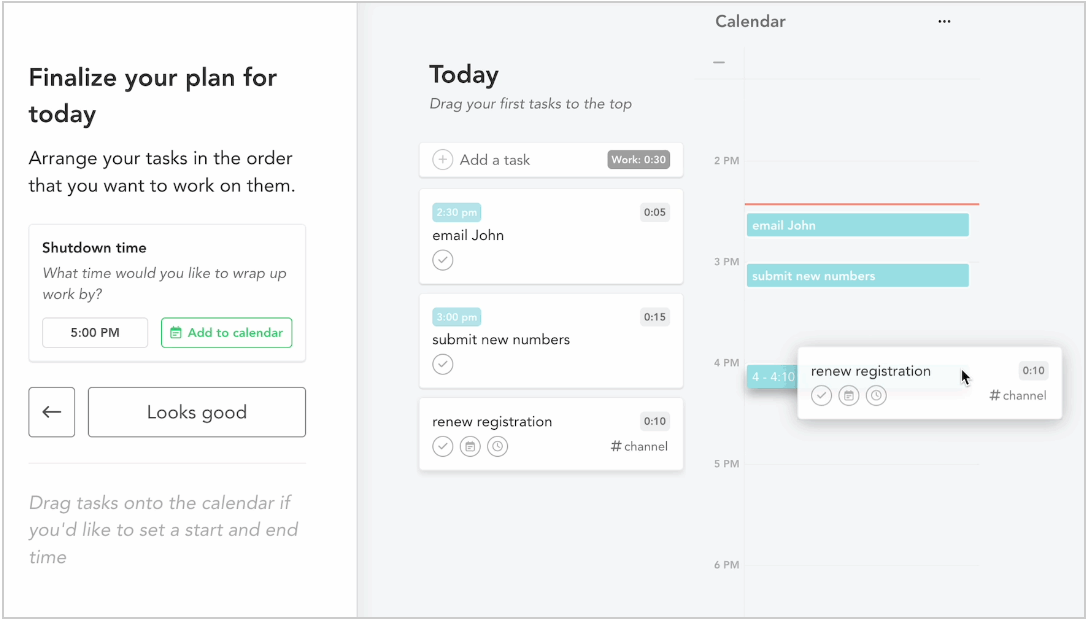
Task: Click calendar icon on renew registration list card
Action: 470,446
